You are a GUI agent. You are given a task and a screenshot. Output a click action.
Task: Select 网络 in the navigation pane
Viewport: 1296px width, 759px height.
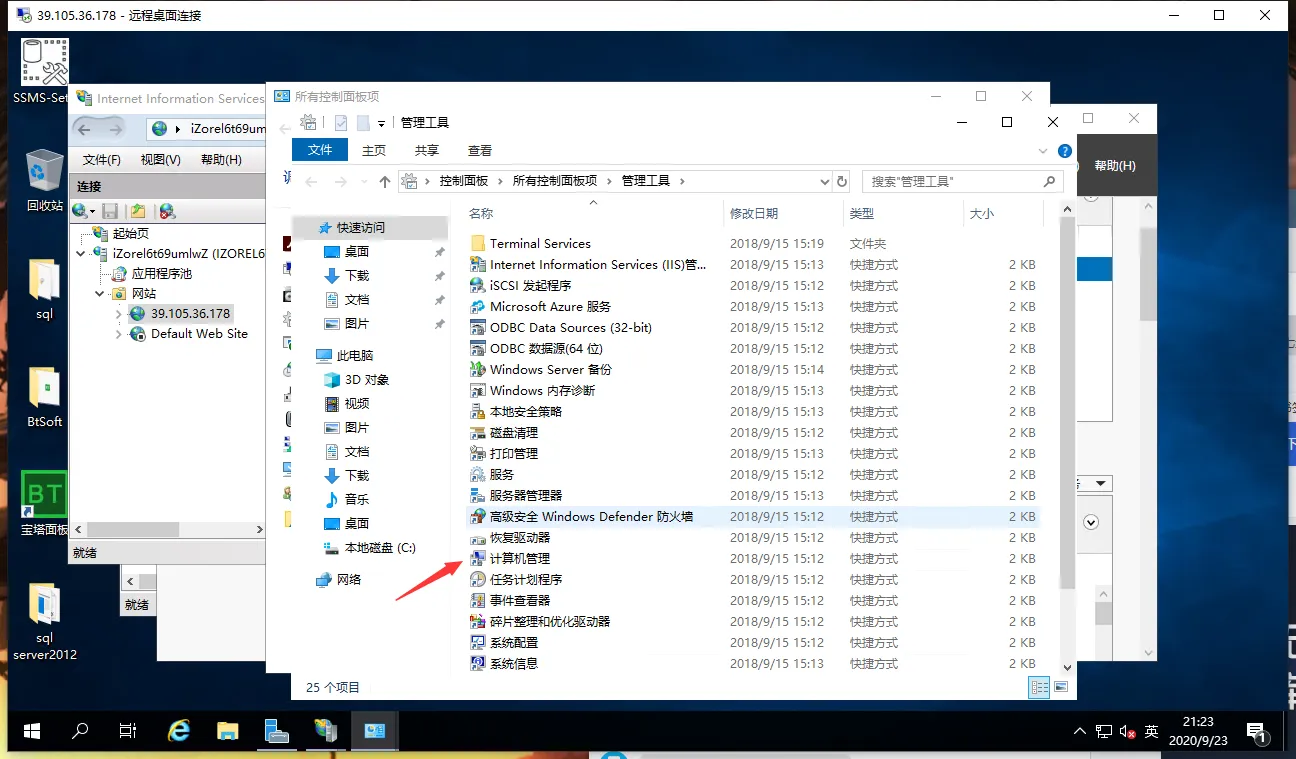[x=338, y=580]
